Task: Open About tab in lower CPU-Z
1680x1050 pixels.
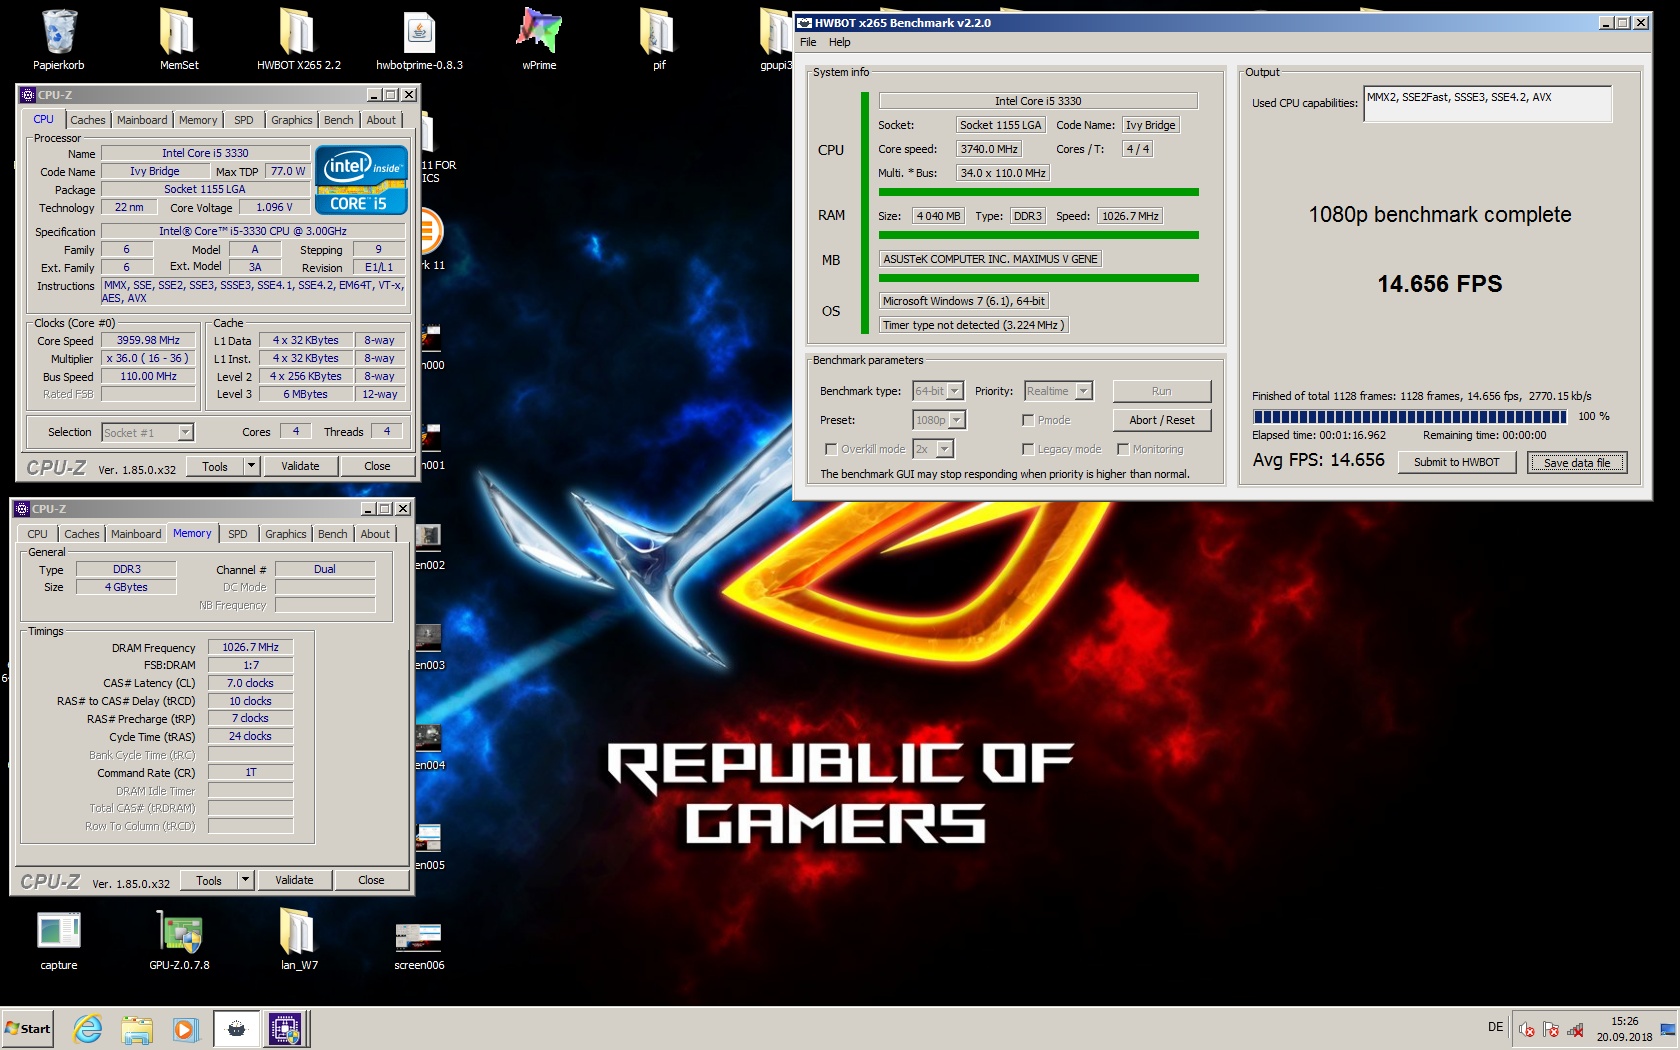Action: 376,534
